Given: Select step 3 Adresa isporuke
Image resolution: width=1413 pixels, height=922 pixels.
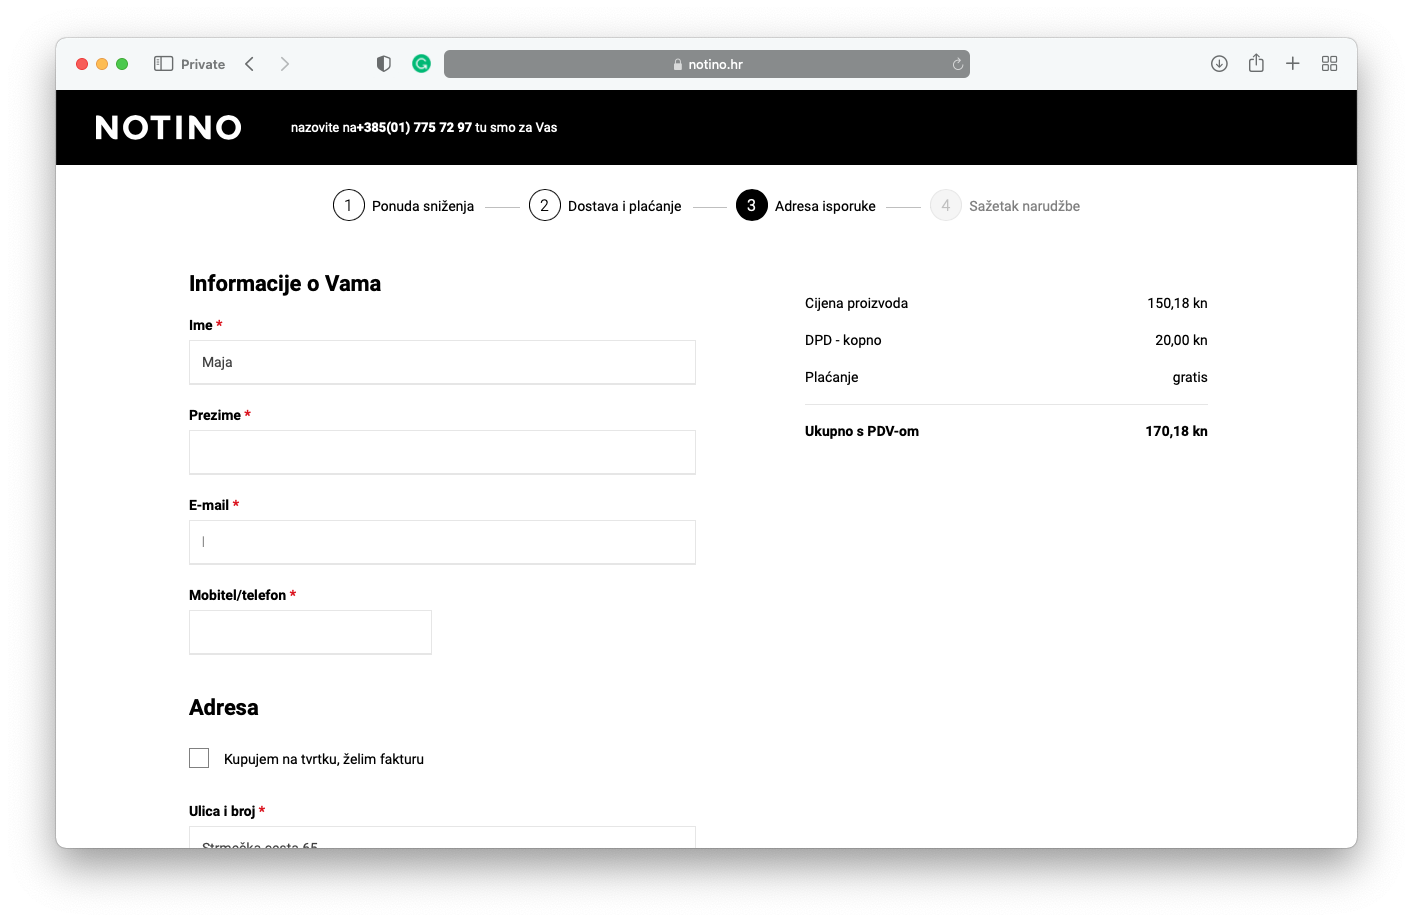Looking at the screenshot, I should click(805, 206).
